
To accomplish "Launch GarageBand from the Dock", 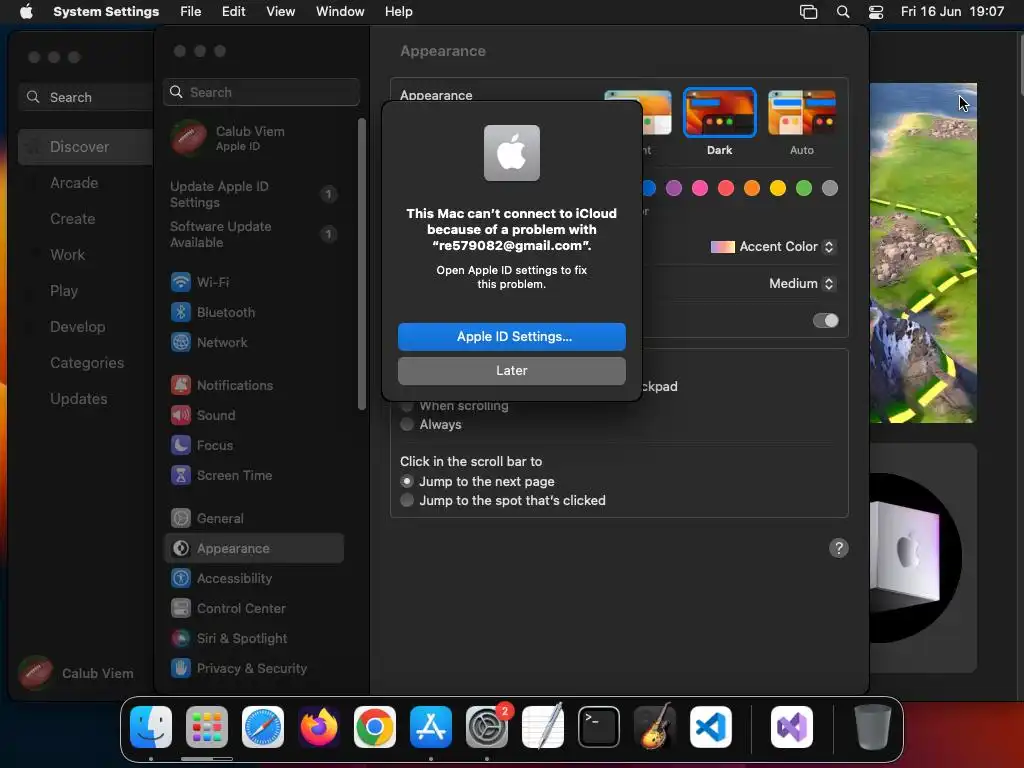I will [655, 727].
